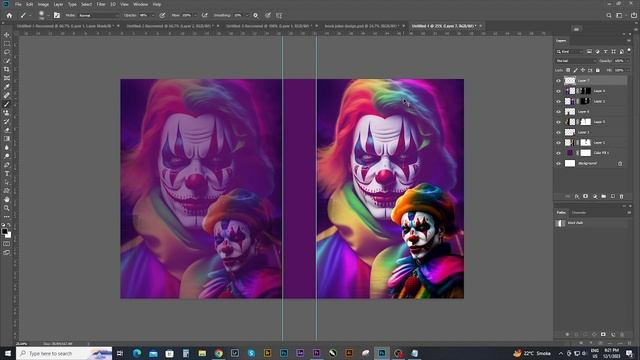Create new adjustment layer icon
This screenshot has width=640, height=360.
tap(595, 196)
